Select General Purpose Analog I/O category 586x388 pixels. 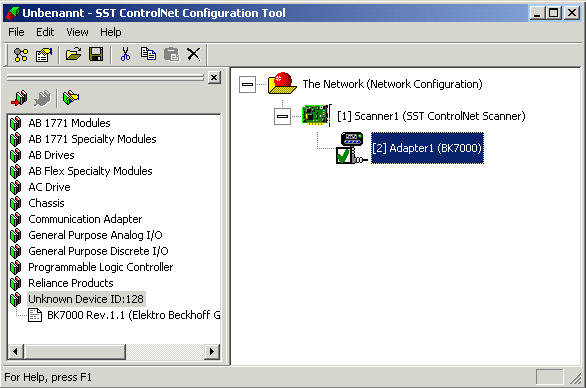95,235
